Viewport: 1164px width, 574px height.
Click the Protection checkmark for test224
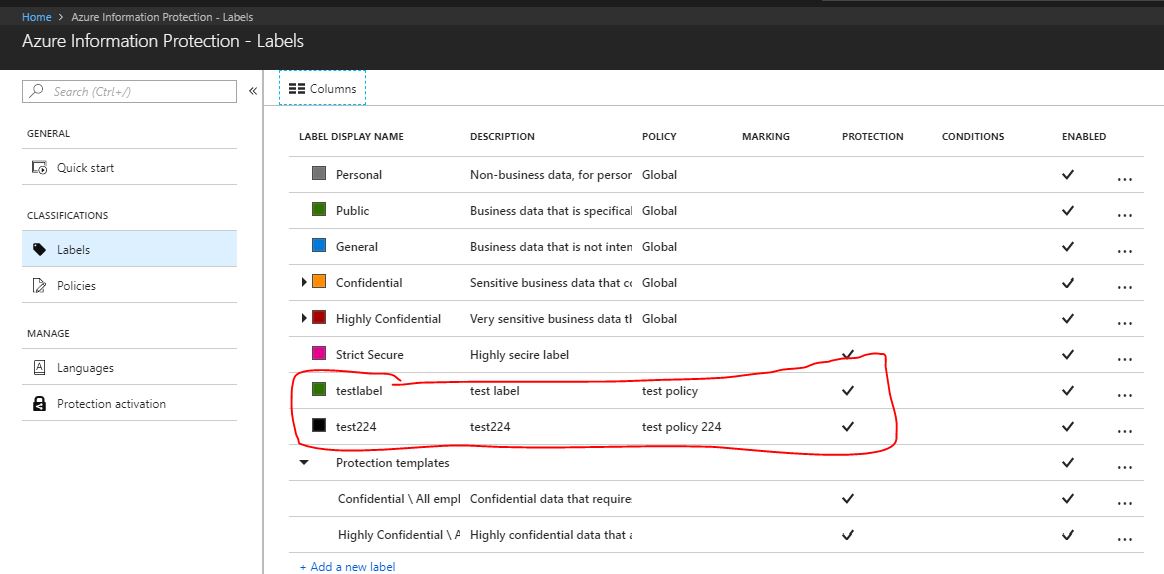(848, 426)
